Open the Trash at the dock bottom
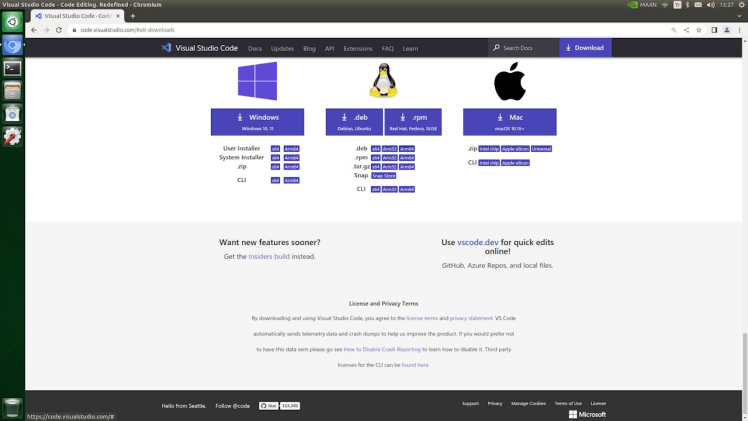Image resolution: width=748 pixels, height=421 pixels. tap(12, 408)
